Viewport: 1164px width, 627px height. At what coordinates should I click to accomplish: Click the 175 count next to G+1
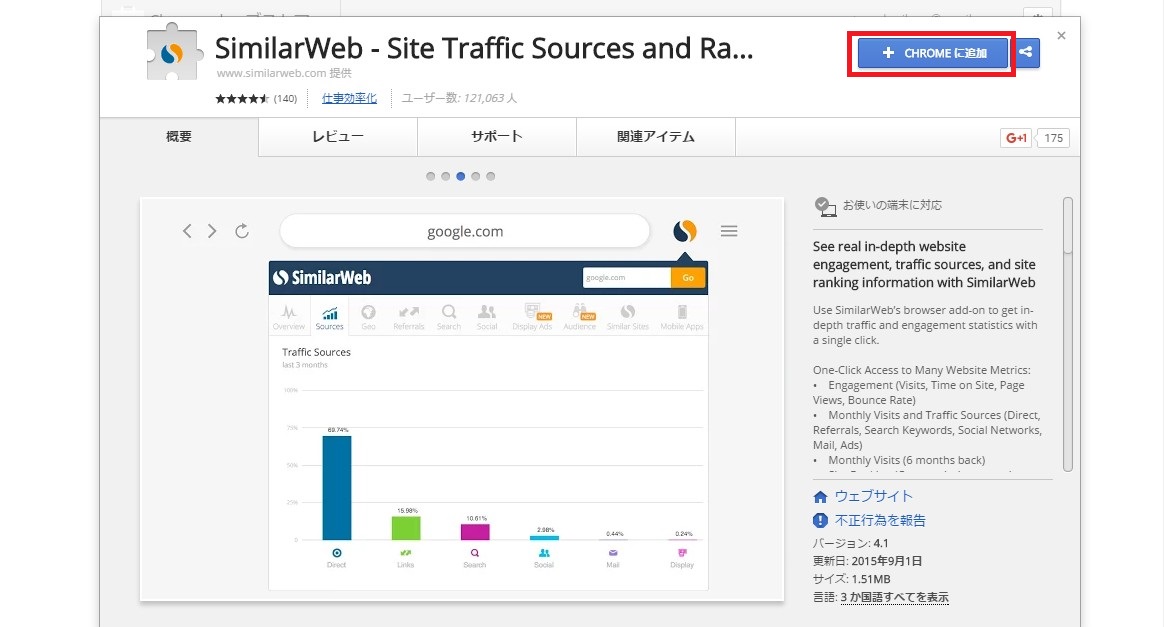tap(1053, 137)
